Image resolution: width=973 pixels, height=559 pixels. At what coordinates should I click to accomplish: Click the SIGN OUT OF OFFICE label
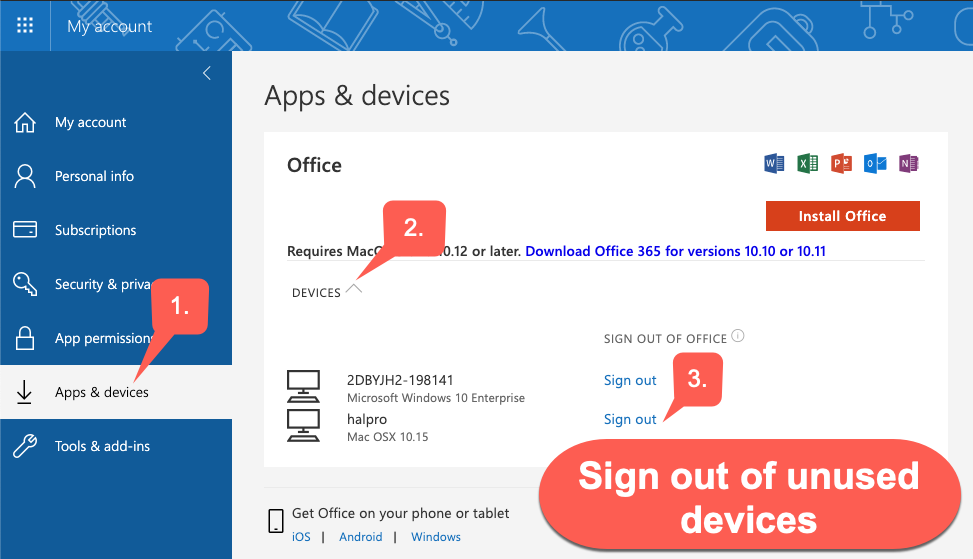(665, 339)
